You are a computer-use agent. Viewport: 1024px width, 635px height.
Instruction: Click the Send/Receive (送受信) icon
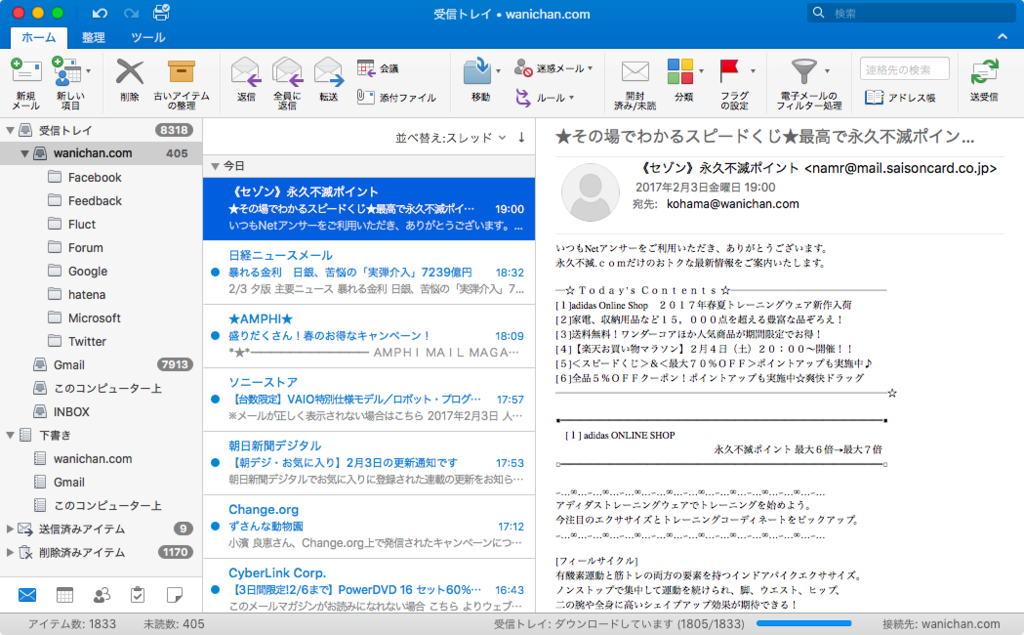984,72
